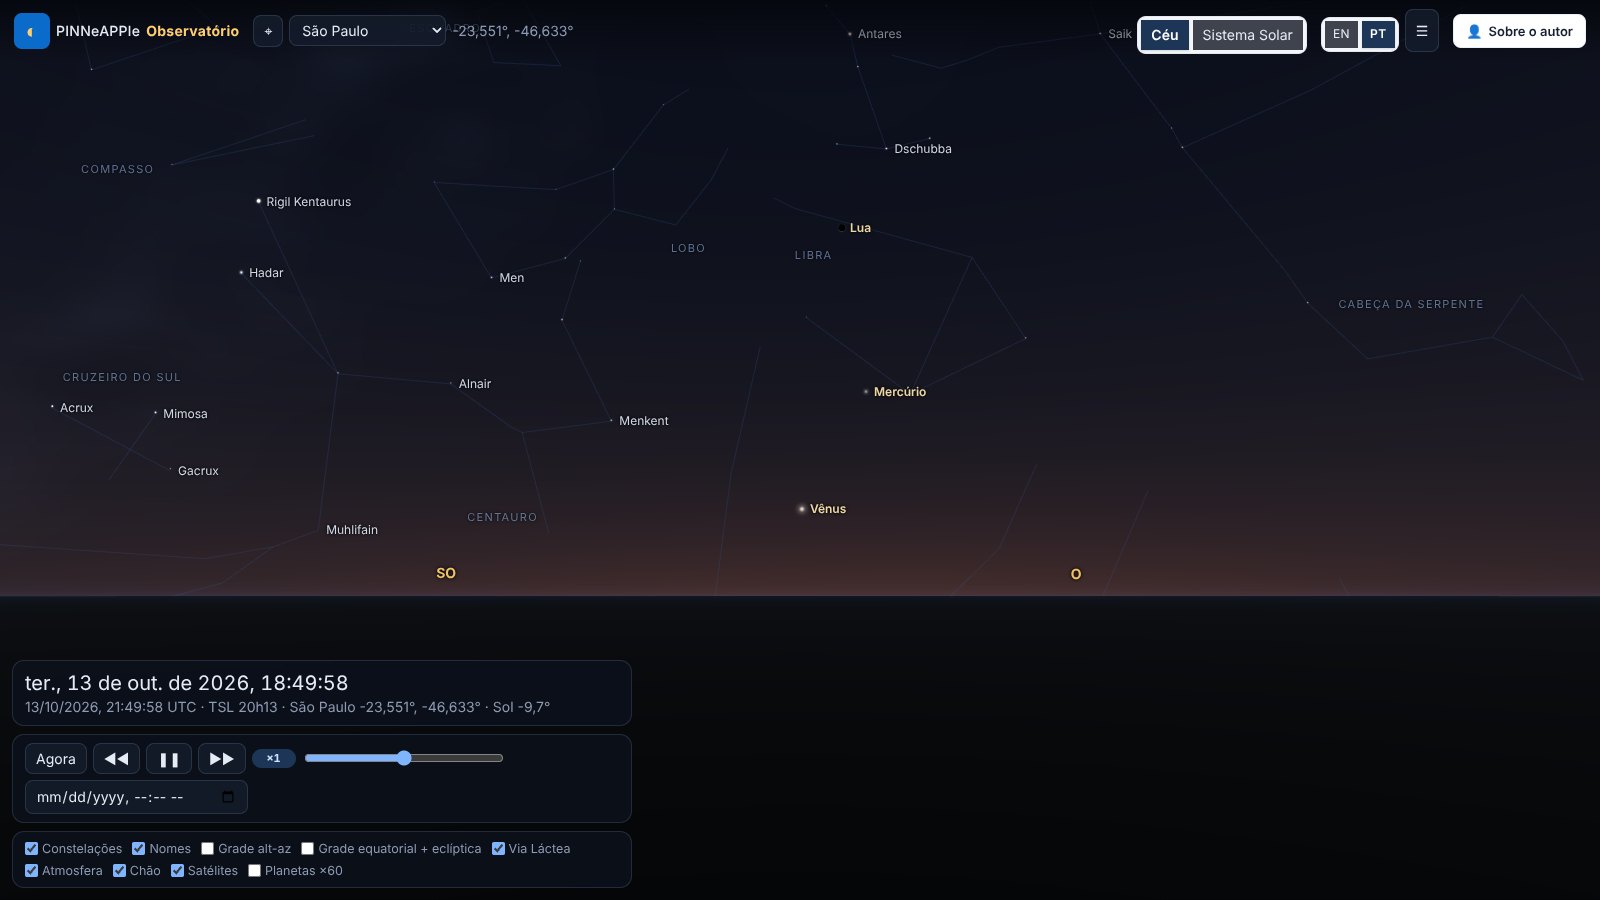Click the Acrux star label

(x=76, y=408)
